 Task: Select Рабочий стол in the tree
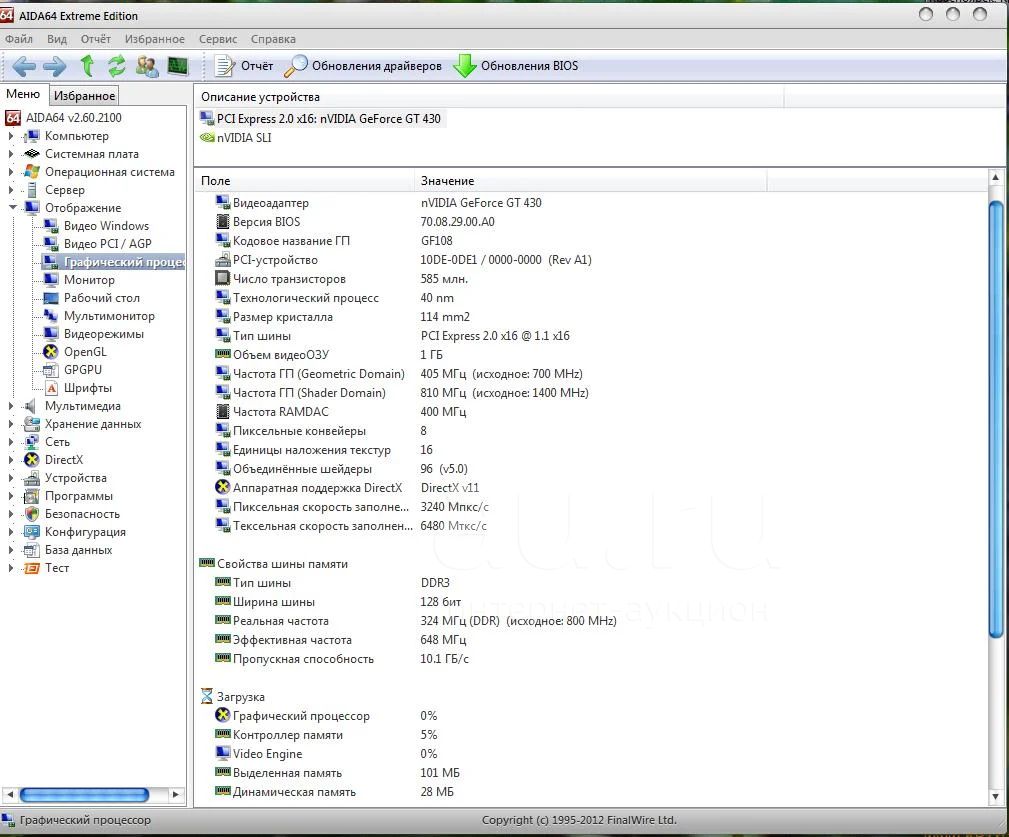click(x=91, y=298)
